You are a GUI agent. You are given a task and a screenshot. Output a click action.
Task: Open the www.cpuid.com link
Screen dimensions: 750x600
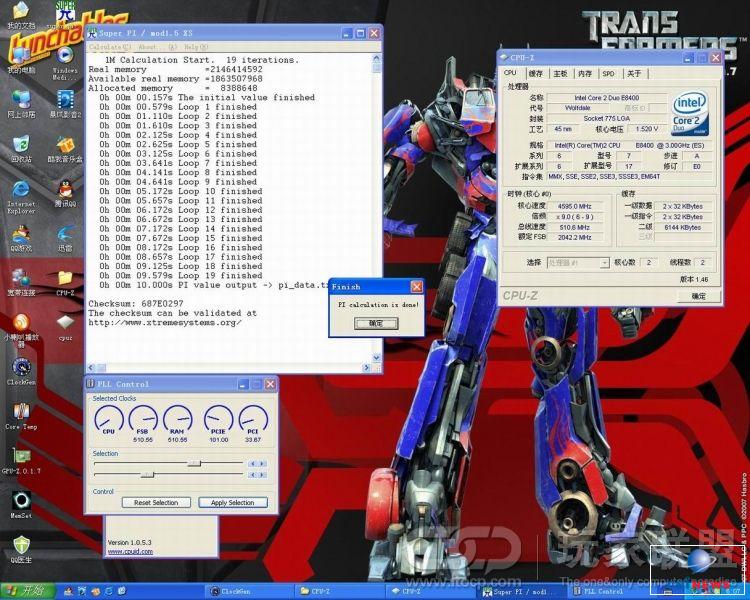point(130,552)
